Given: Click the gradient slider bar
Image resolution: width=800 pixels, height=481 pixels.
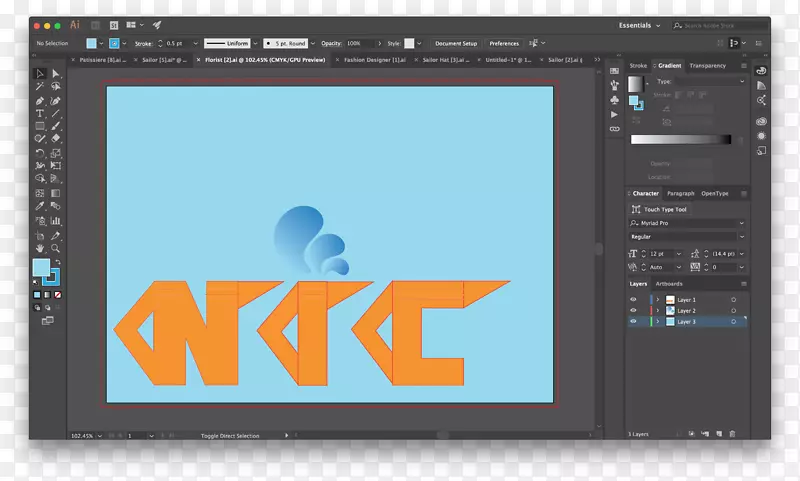Looking at the screenshot, I should click(x=680, y=140).
